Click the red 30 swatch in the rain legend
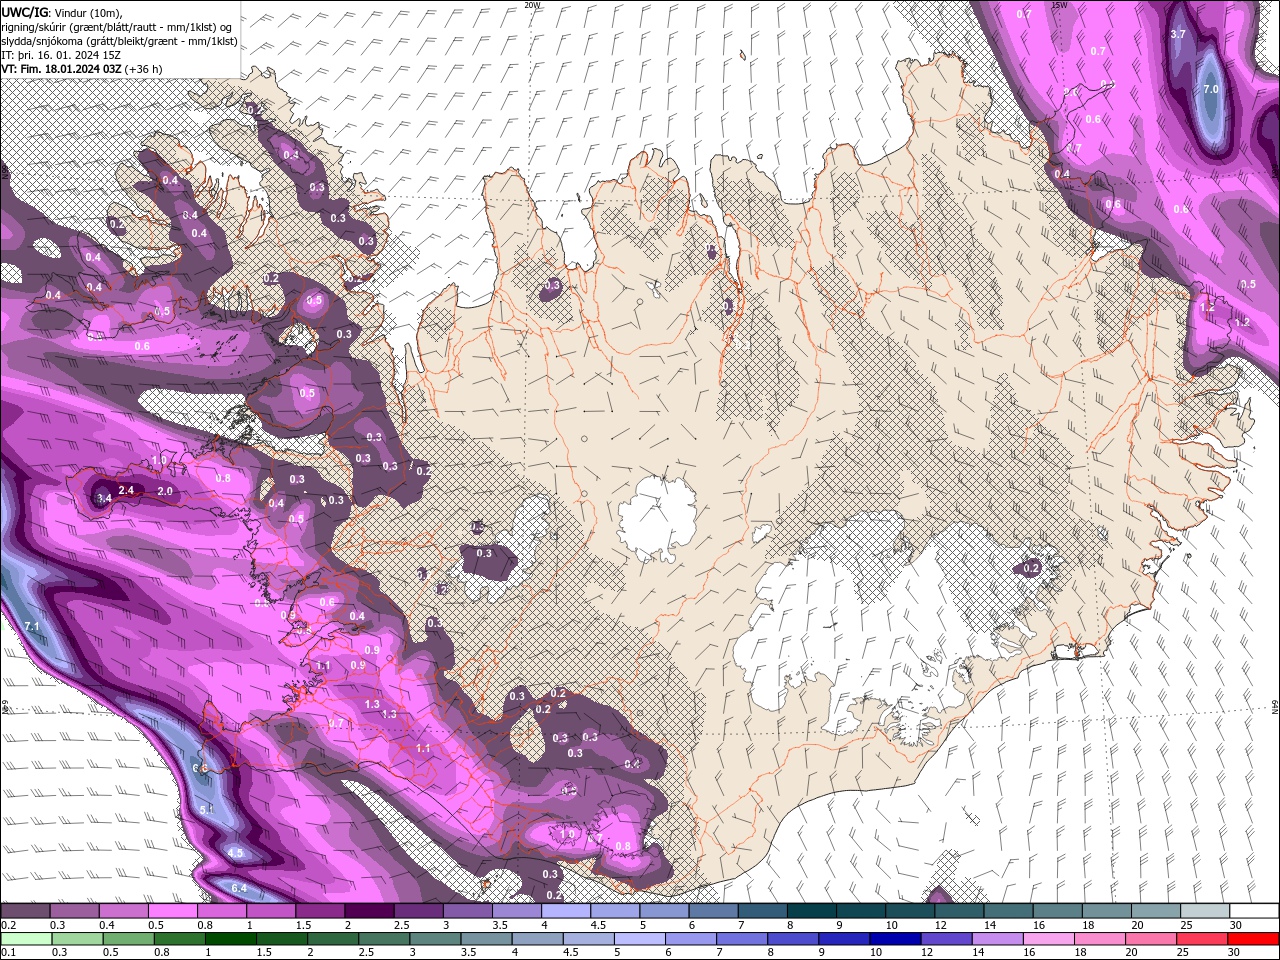 point(1254,939)
